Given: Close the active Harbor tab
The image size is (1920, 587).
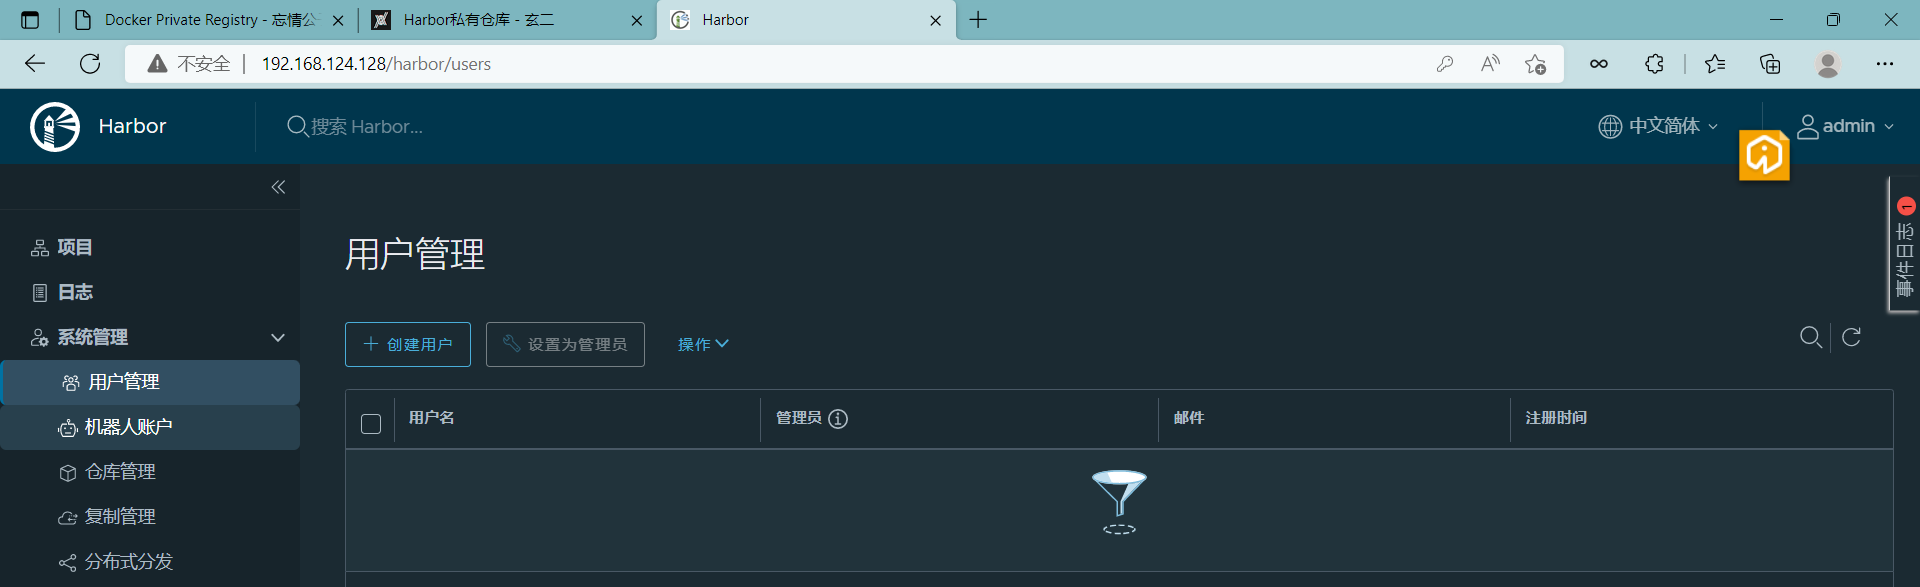Looking at the screenshot, I should coord(935,20).
